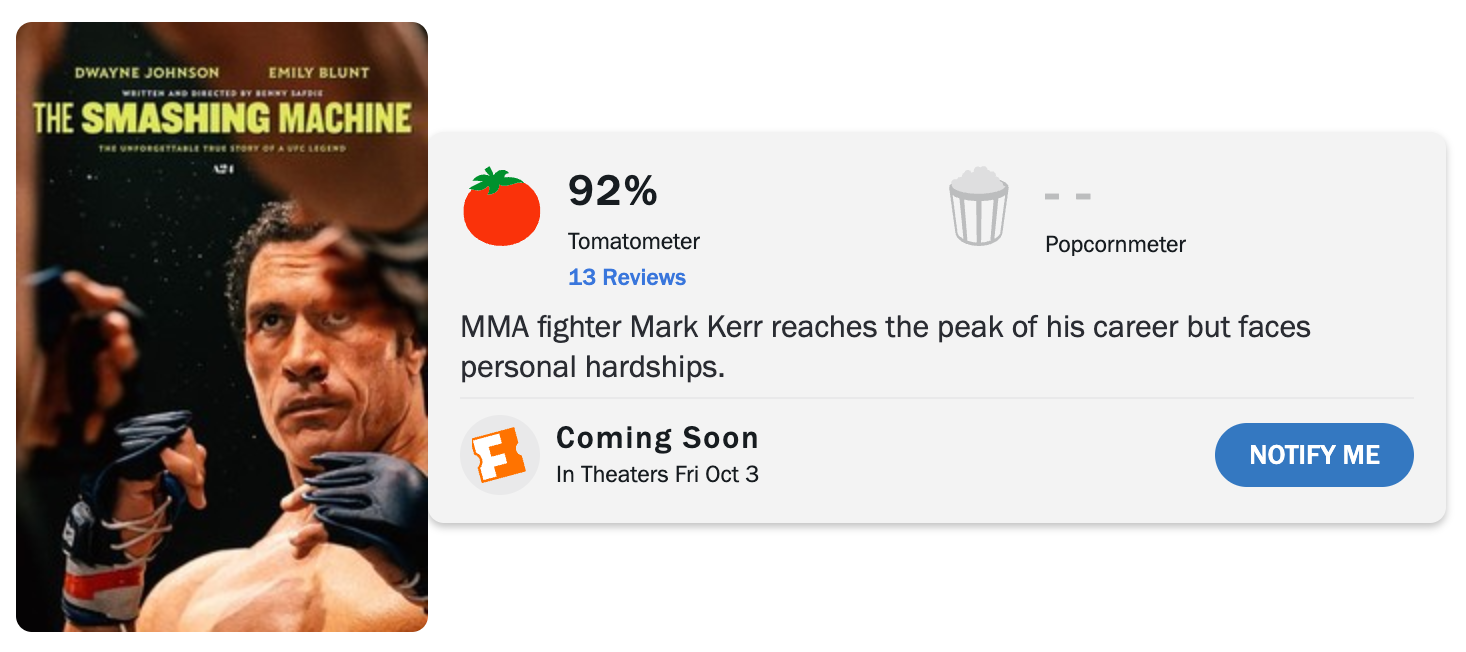Click the A24 logo on the poster

point(222,170)
